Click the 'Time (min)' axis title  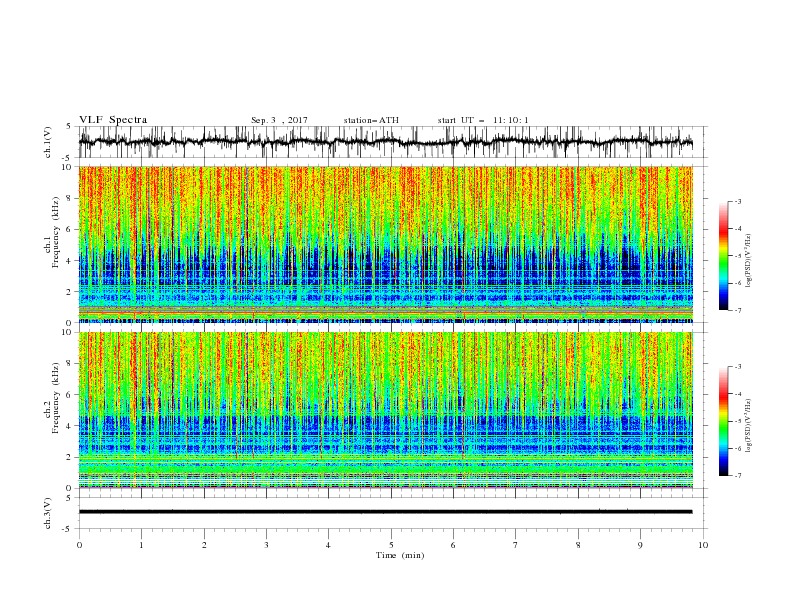(x=400, y=555)
